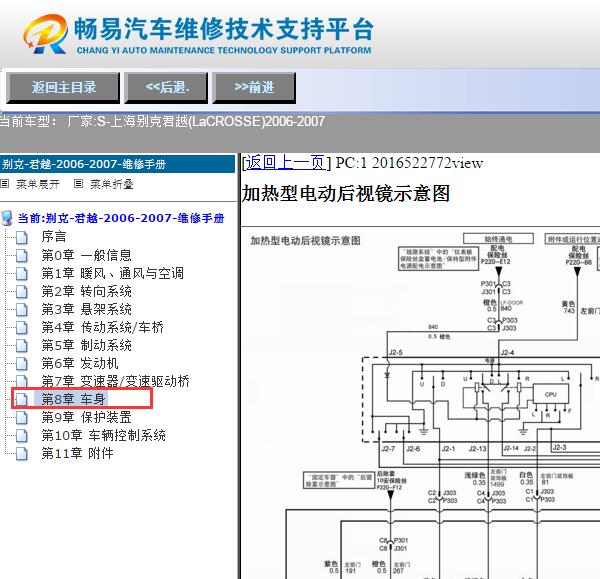Go back with the <<后退 button
Image resolution: width=600 pixels, height=579 pixels.
coord(166,88)
